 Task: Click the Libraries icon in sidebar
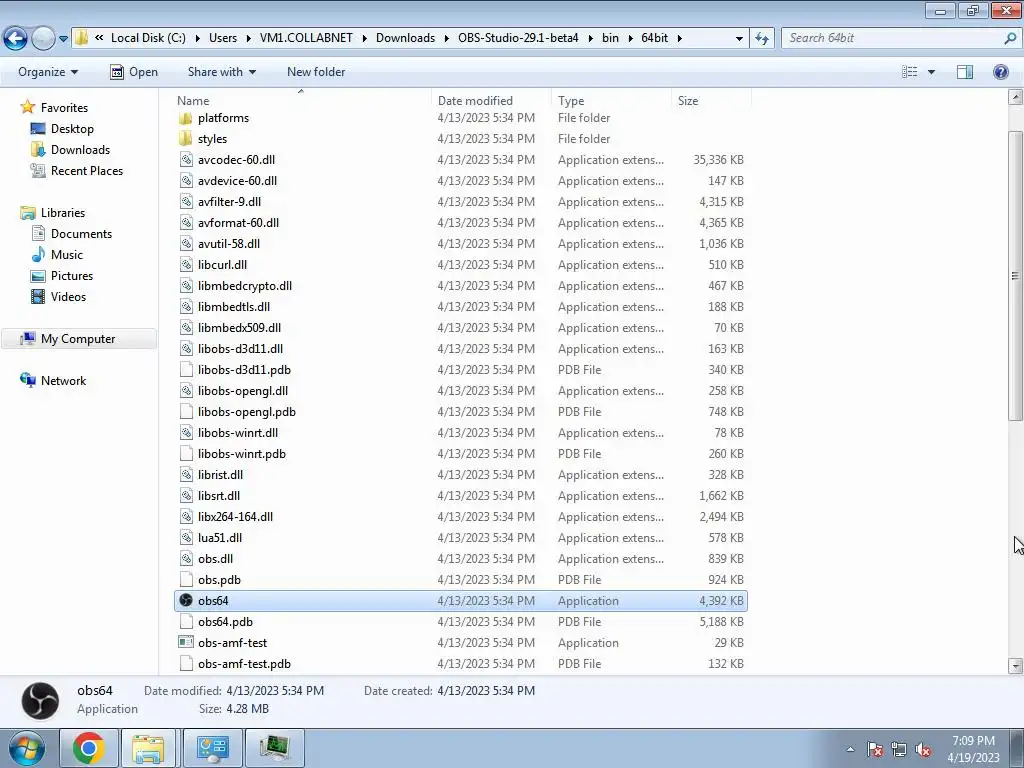27,213
